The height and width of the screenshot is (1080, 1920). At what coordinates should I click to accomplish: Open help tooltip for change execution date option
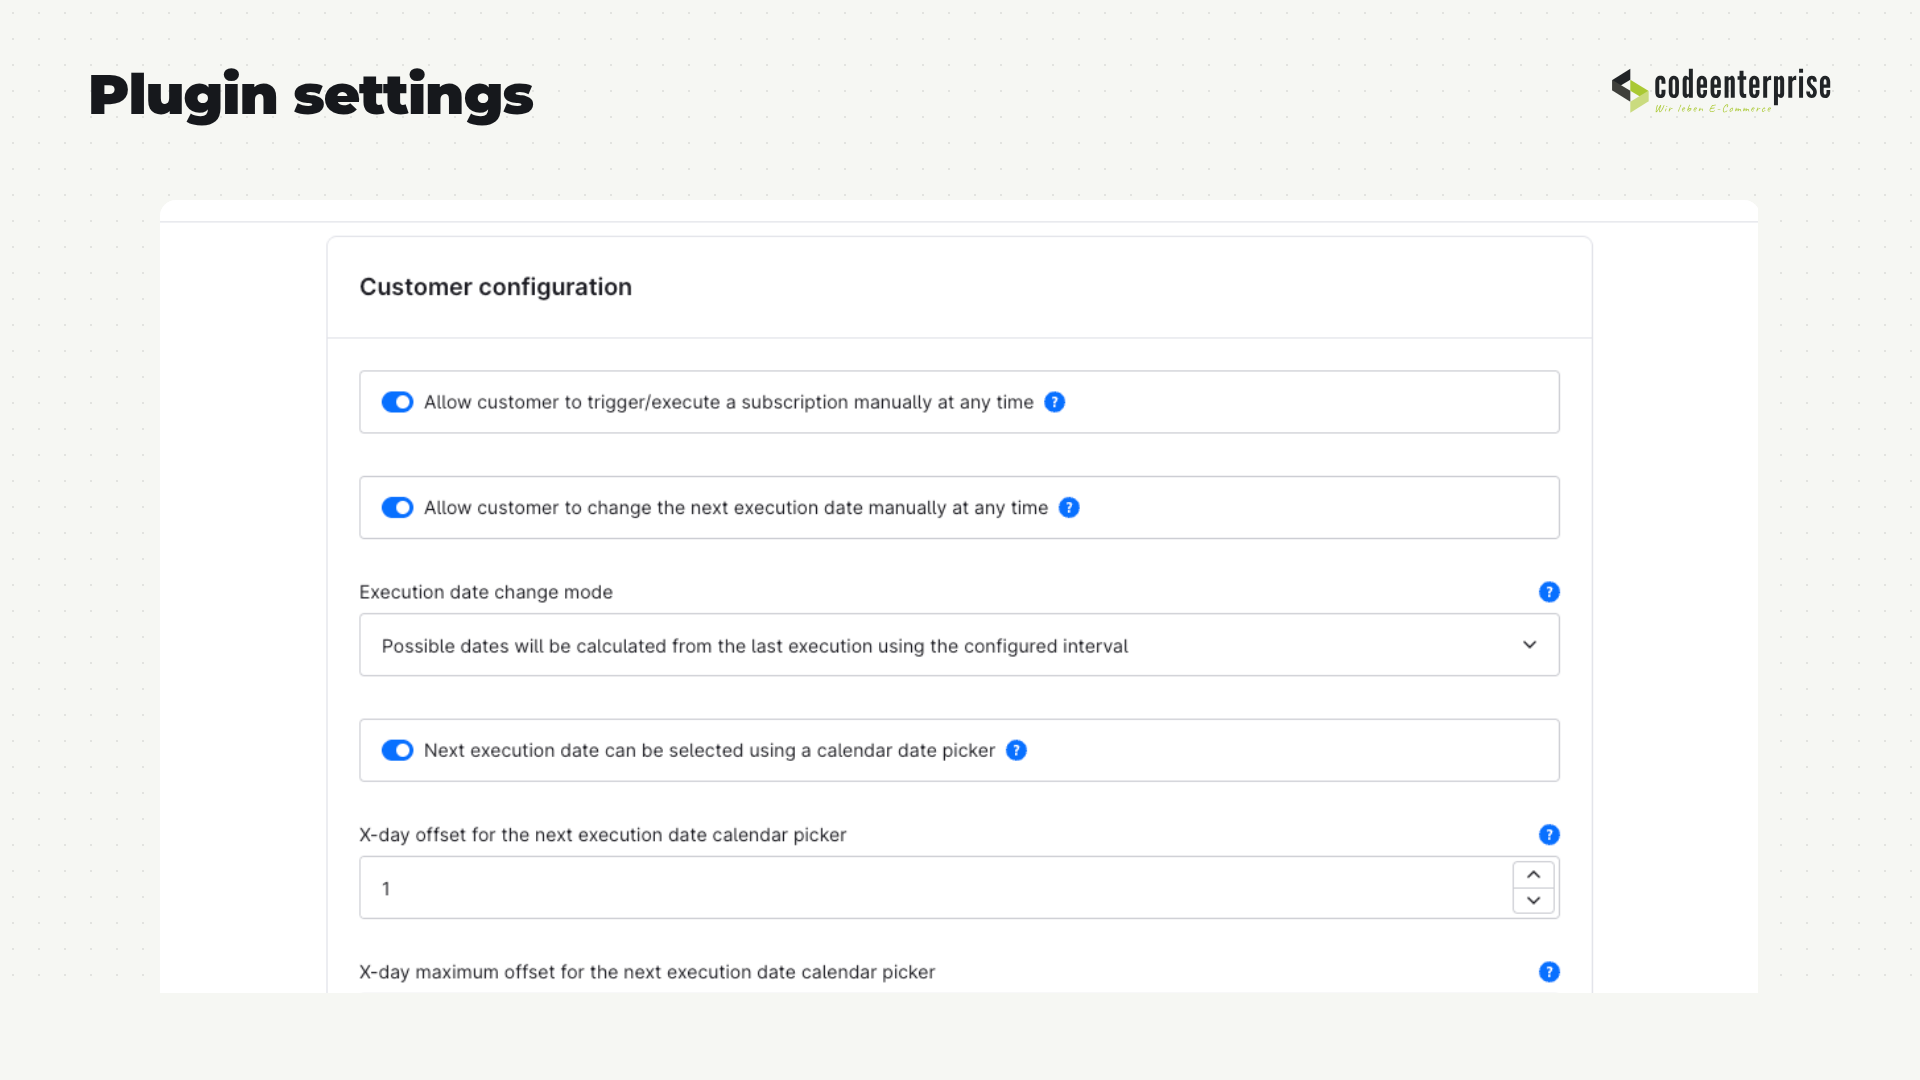[1069, 508]
